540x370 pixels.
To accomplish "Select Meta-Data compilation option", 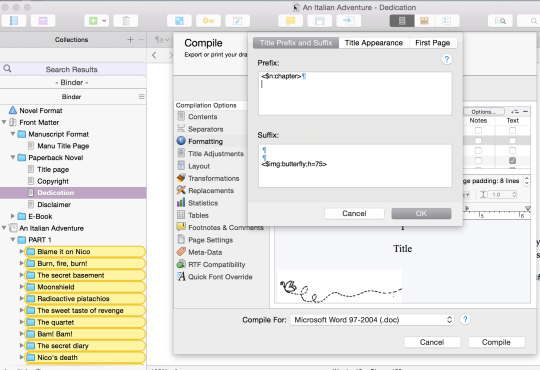I will click(205, 252).
